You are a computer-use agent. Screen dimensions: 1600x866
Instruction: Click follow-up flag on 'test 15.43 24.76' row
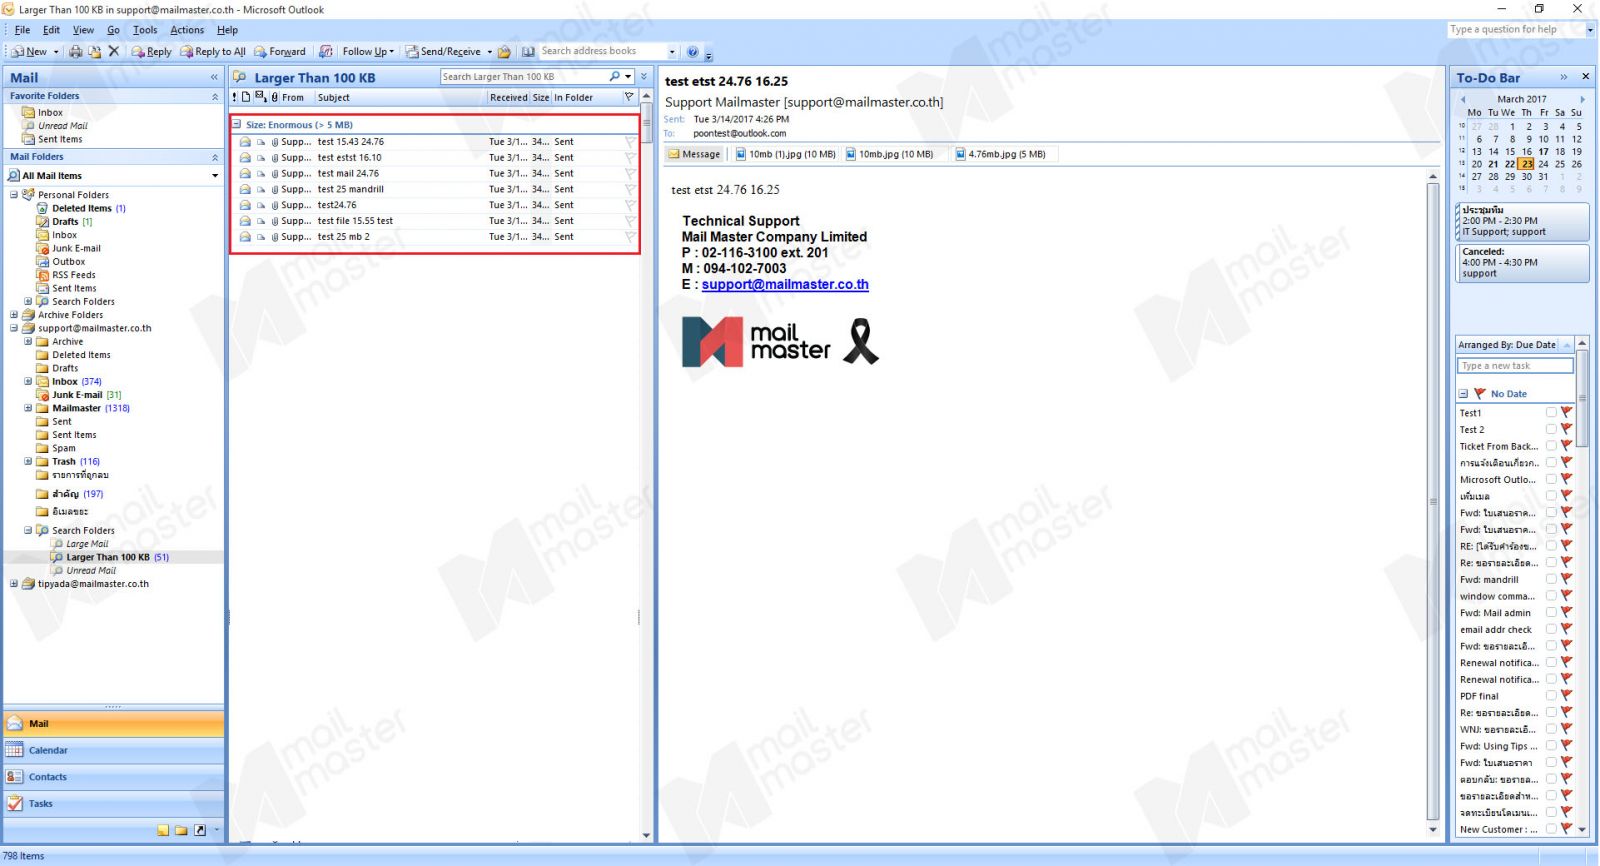click(x=630, y=142)
